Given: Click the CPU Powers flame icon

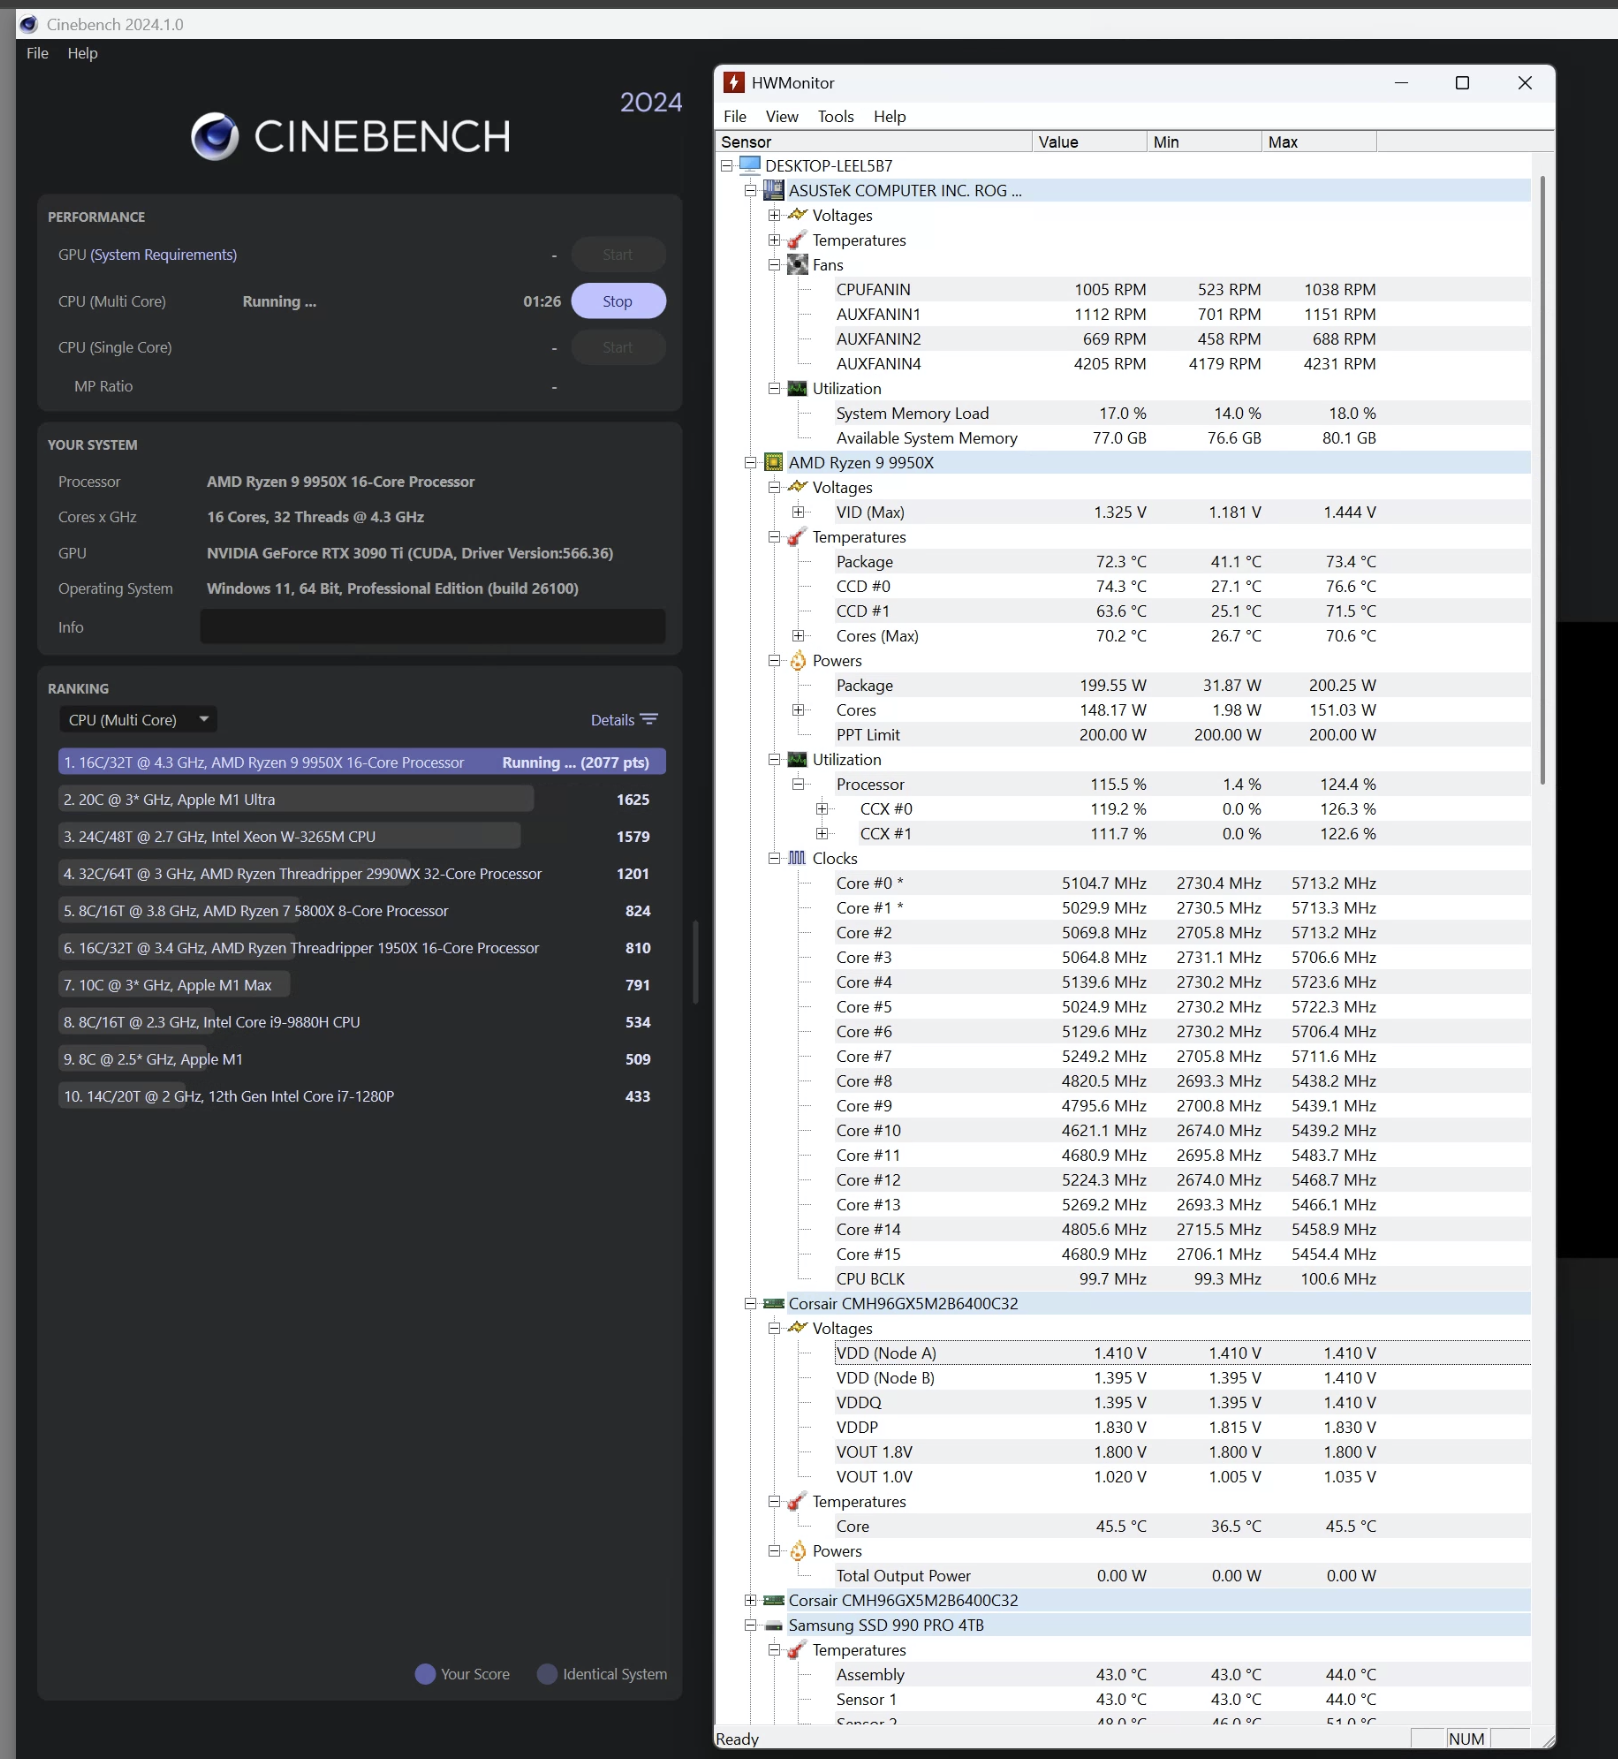Looking at the screenshot, I should click(797, 660).
